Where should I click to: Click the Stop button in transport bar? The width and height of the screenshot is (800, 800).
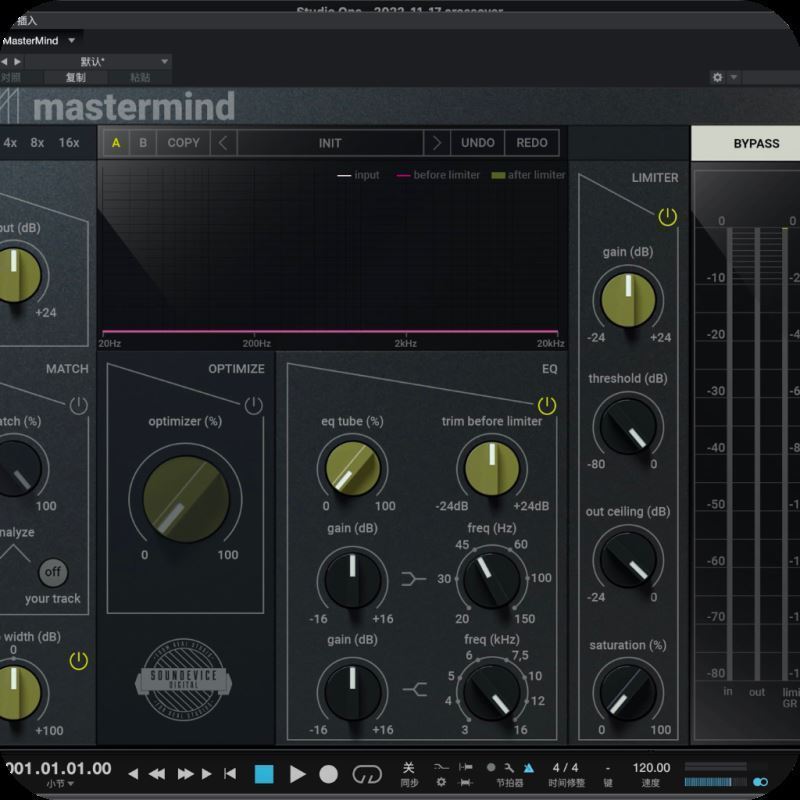point(264,774)
